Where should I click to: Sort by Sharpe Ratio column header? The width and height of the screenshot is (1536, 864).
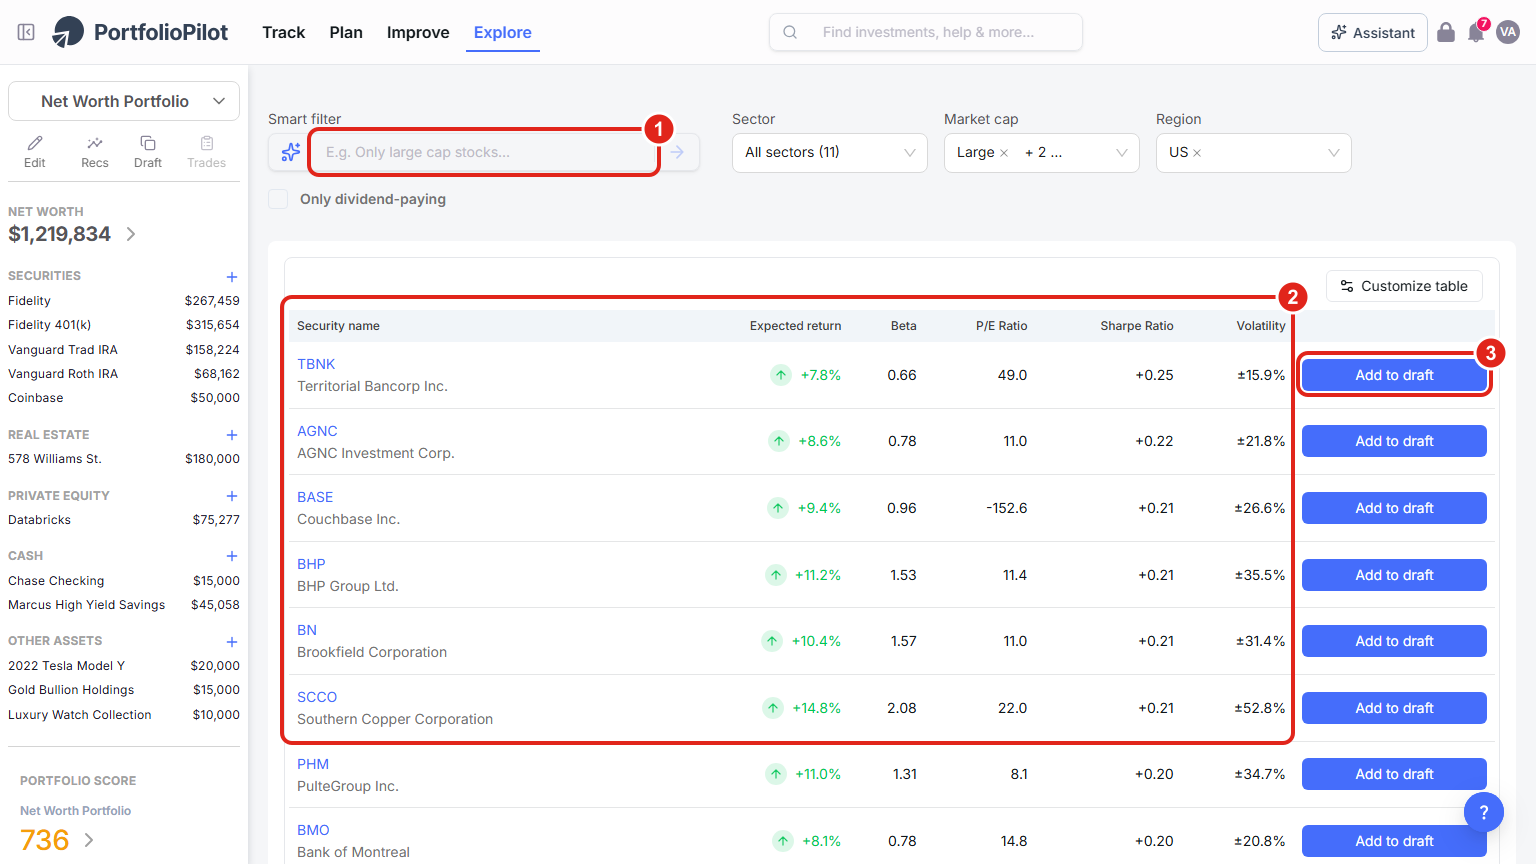point(1137,326)
